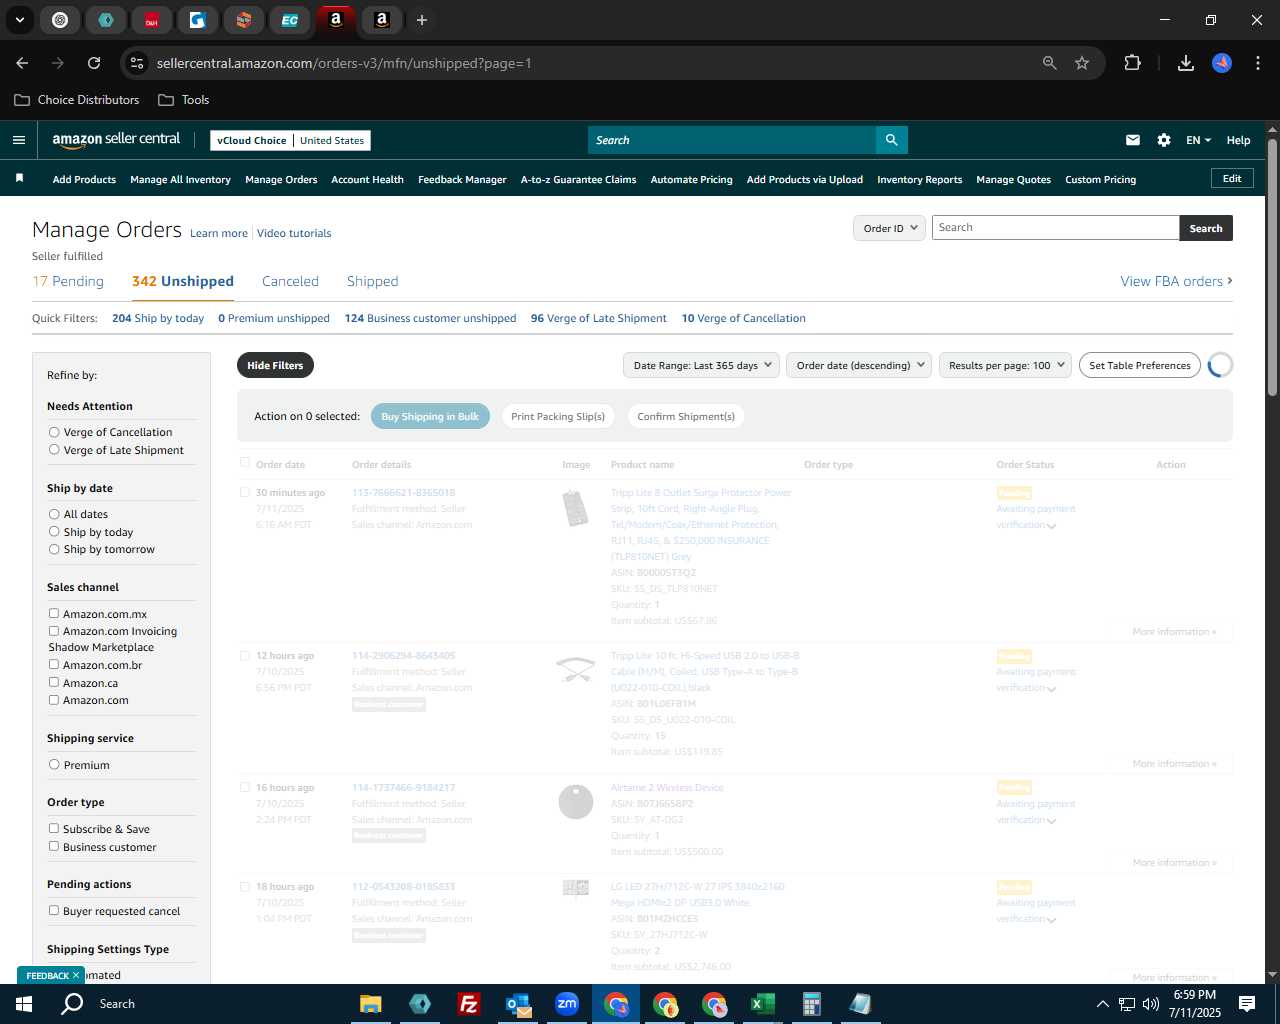Check the Amazon.ca sales channel
Image resolution: width=1280 pixels, height=1024 pixels.
[x=54, y=683]
